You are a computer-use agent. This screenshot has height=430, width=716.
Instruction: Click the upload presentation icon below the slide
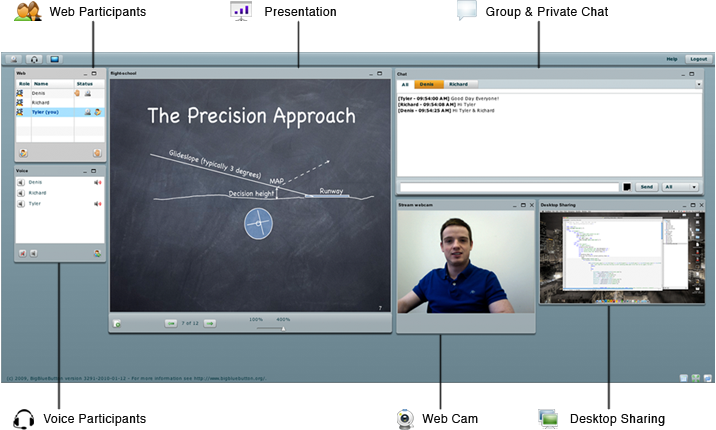click(118, 323)
